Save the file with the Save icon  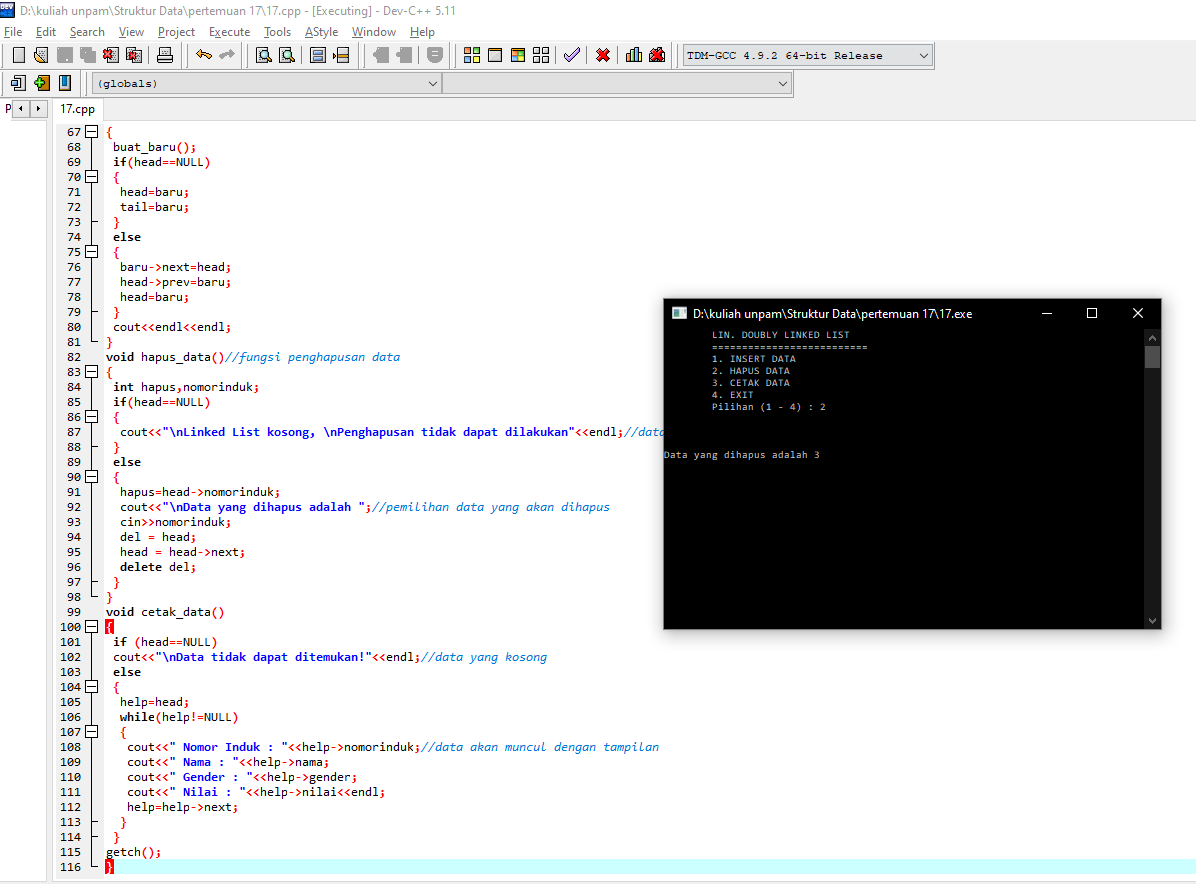point(65,55)
